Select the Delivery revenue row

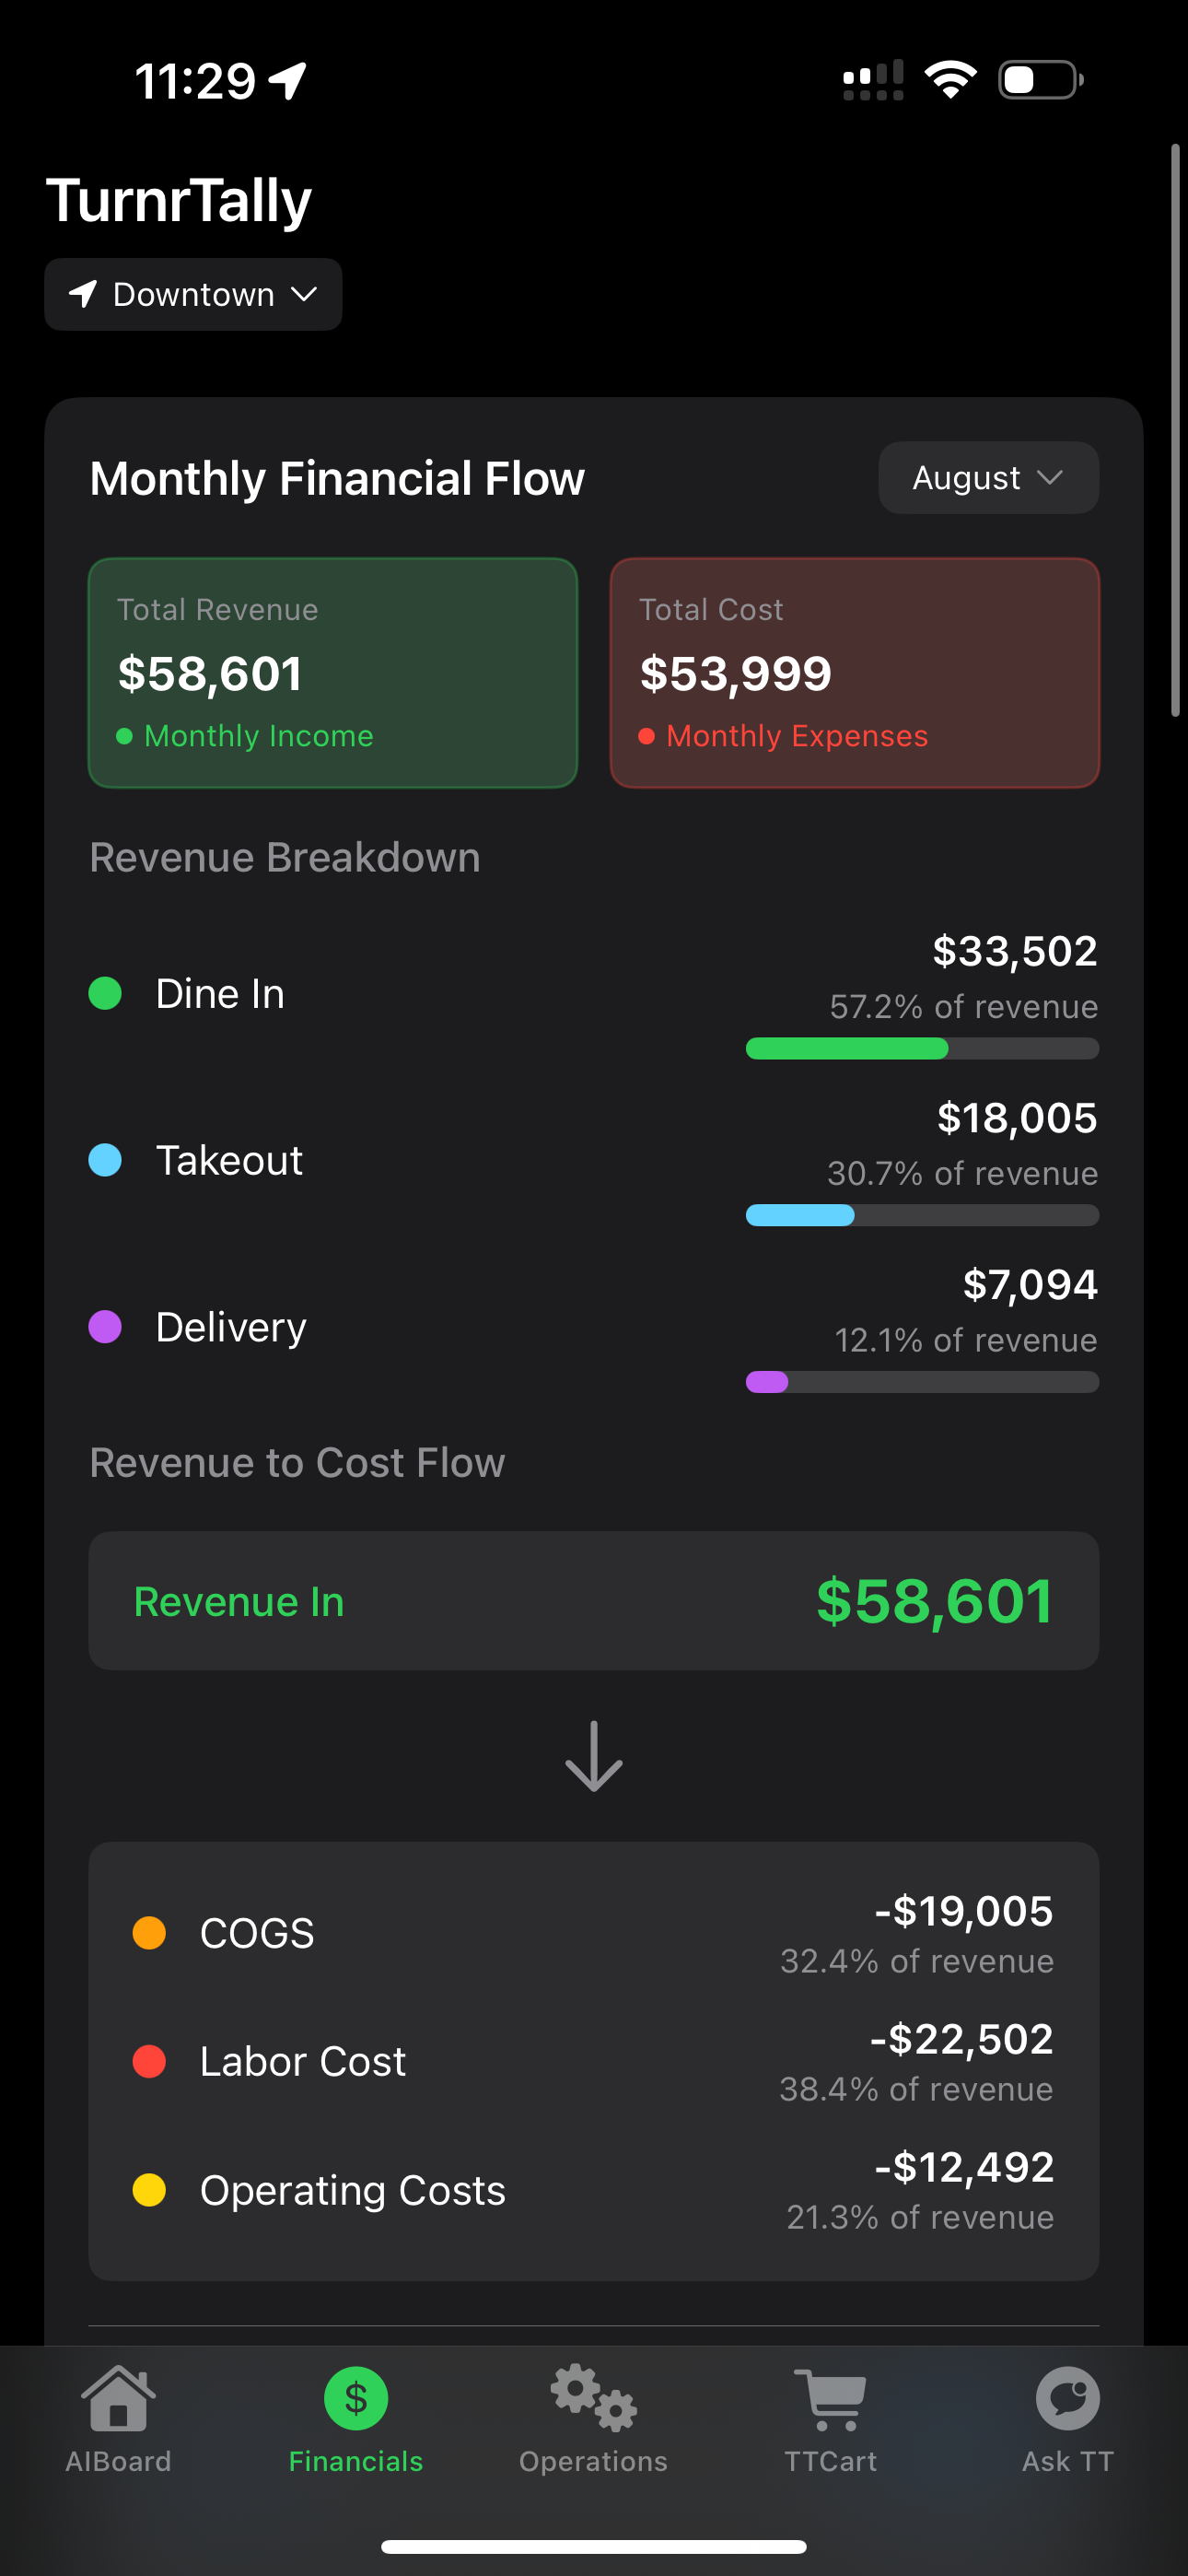593,1327
